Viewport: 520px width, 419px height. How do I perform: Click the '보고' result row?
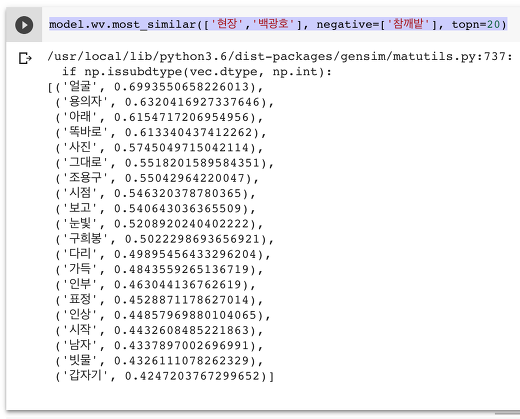pyautogui.click(x=155, y=209)
